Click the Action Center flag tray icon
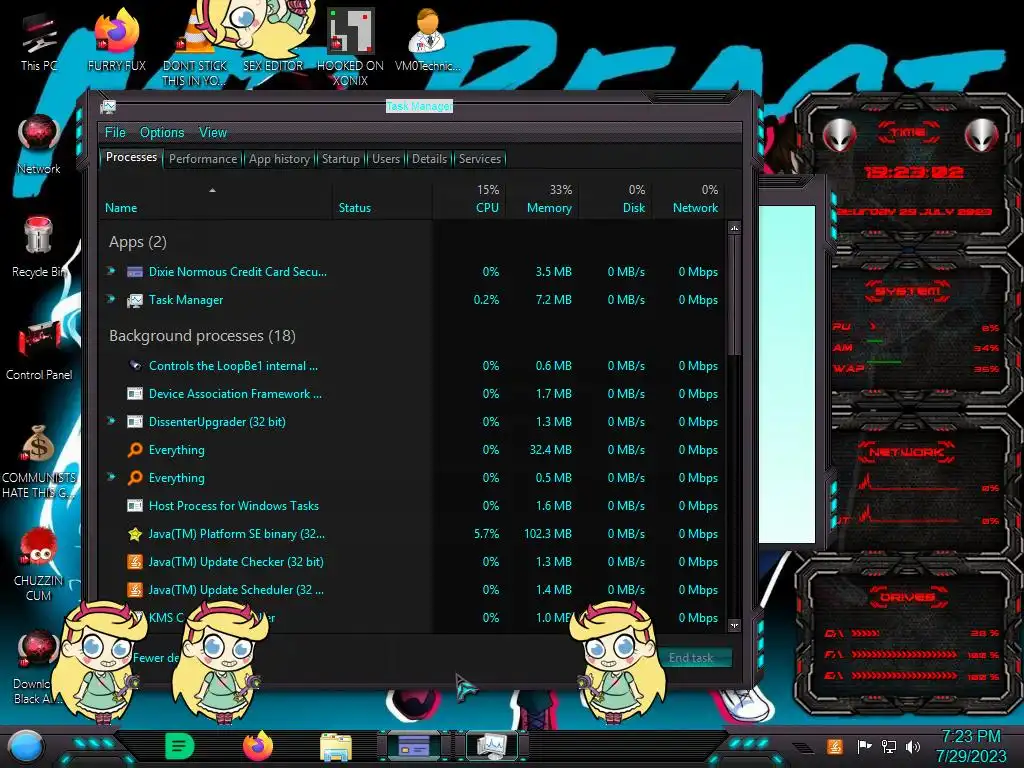This screenshot has height=768, width=1024. click(864, 746)
